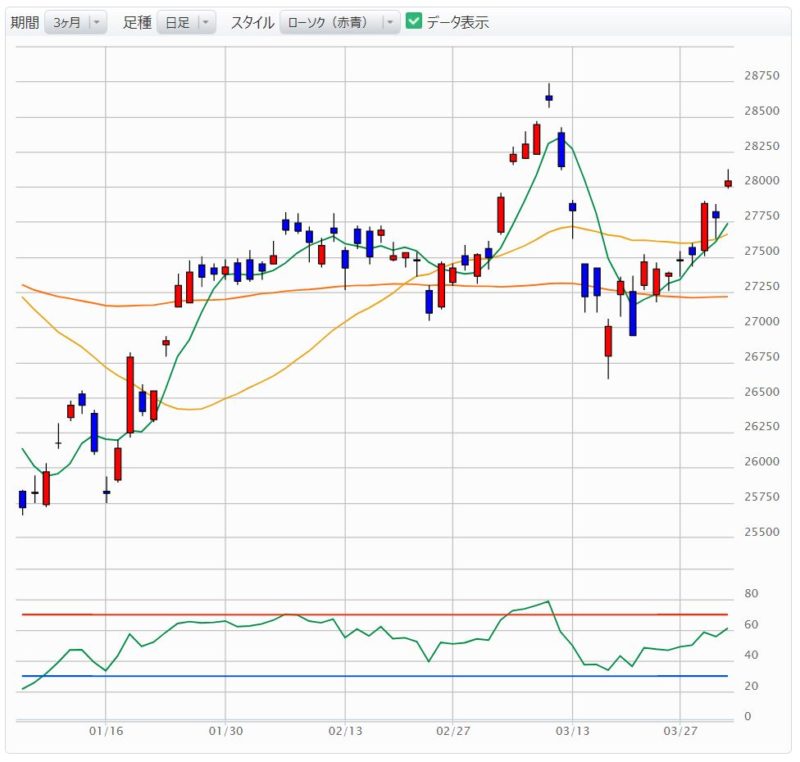Click the 期間 label text
The height and width of the screenshot is (762, 800).
click(x=25, y=22)
